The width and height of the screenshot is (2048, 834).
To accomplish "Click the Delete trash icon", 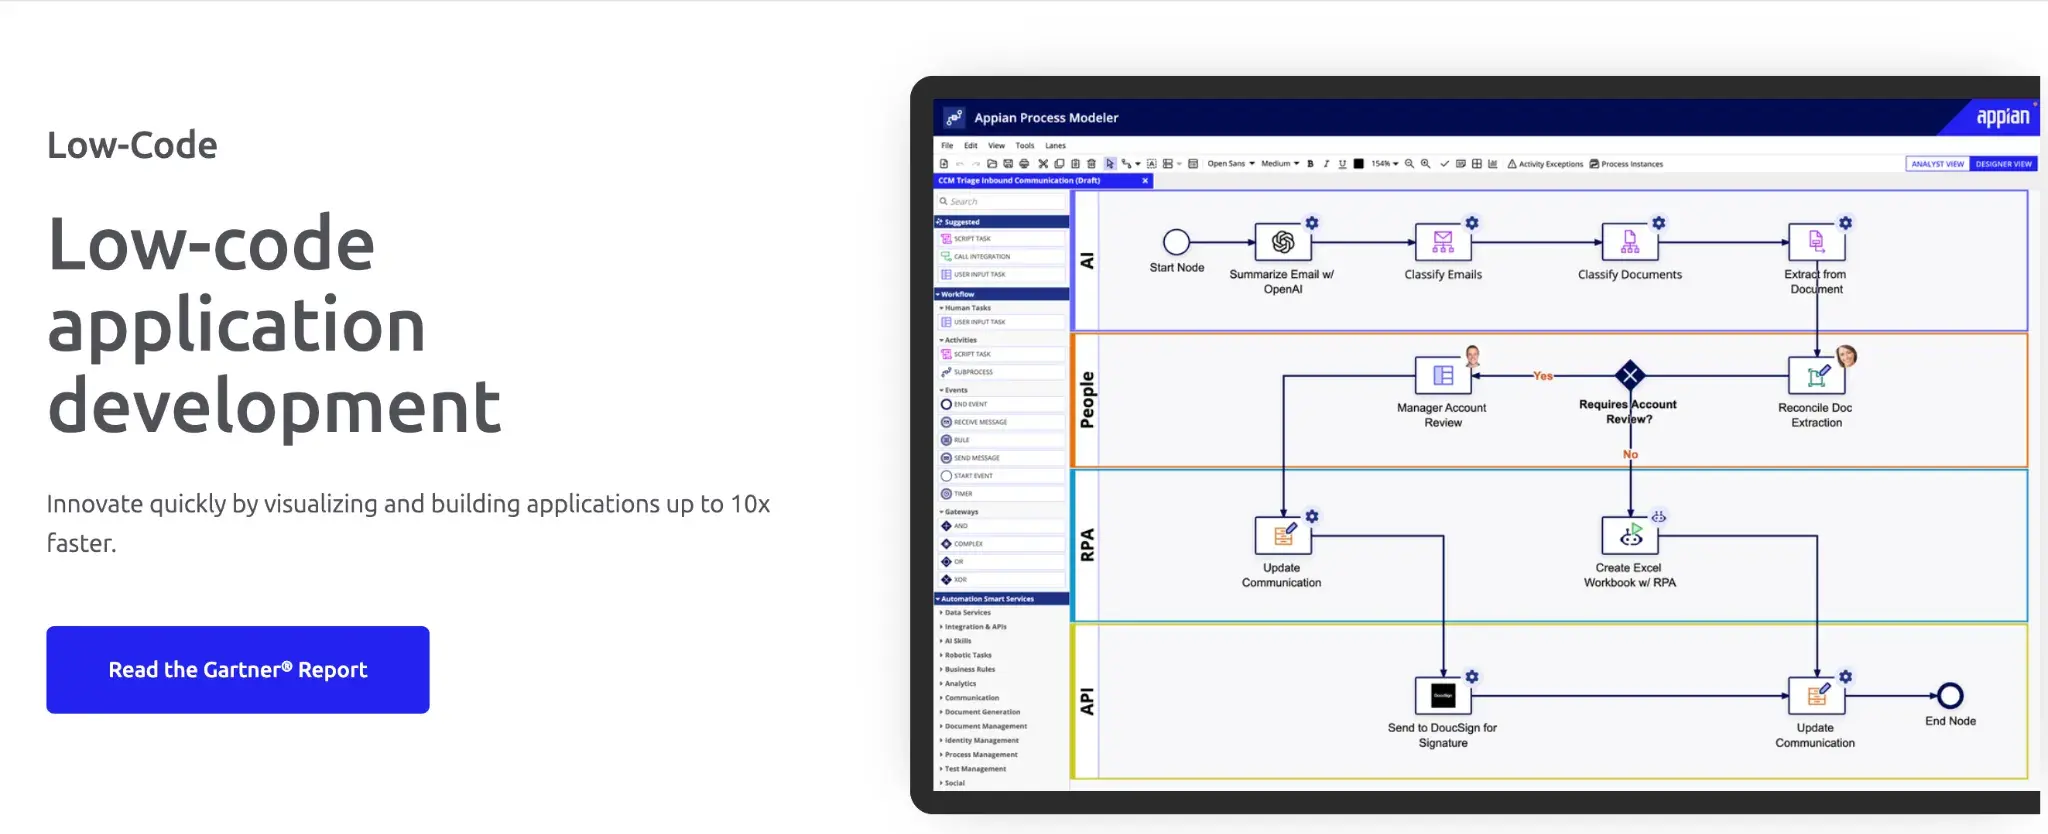I will [1091, 164].
